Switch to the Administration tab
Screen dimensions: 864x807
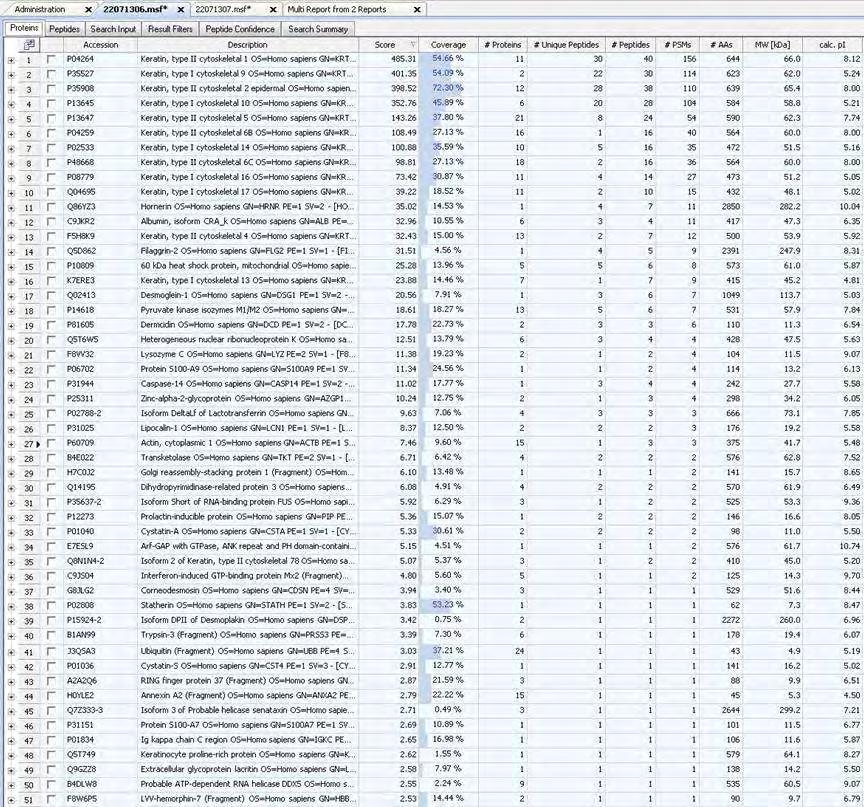pos(40,9)
